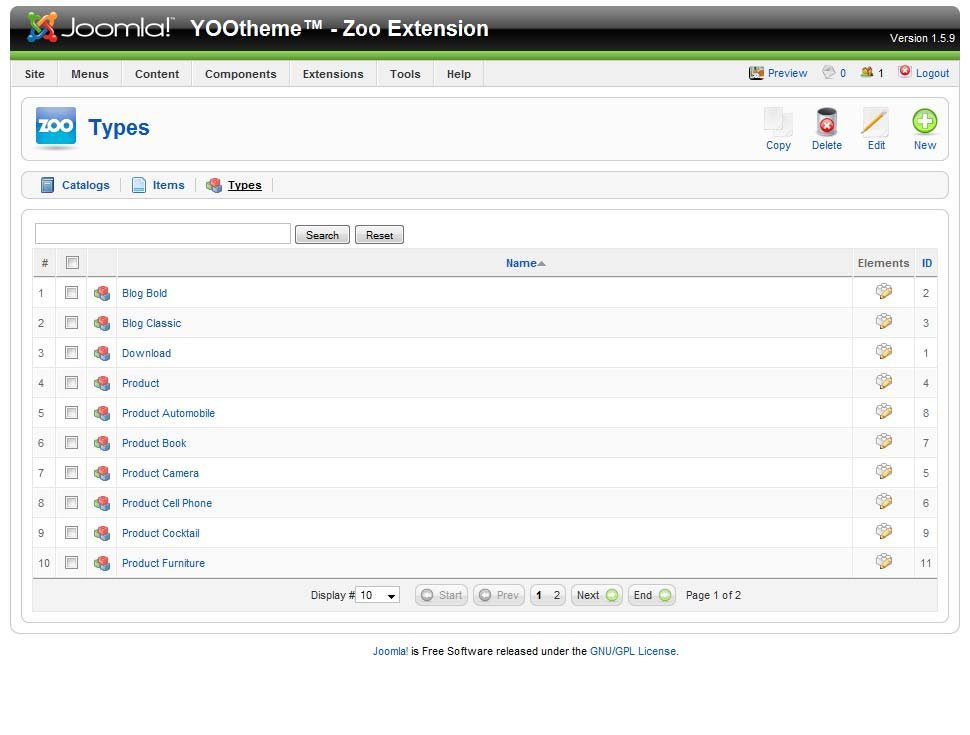Check the Download row checkbox
Image resolution: width=970 pixels, height=735 pixels.
[72, 353]
